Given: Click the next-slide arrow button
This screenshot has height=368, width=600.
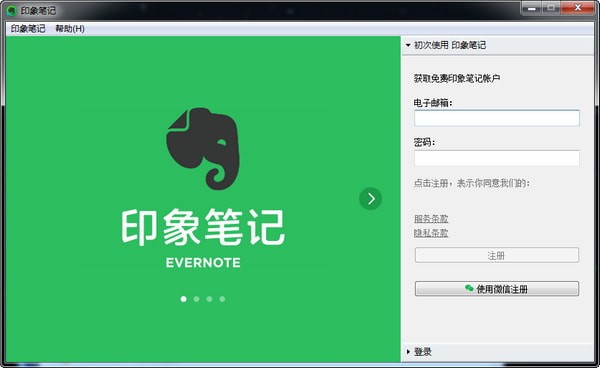Looking at the screenshot, I should (370, 199).
